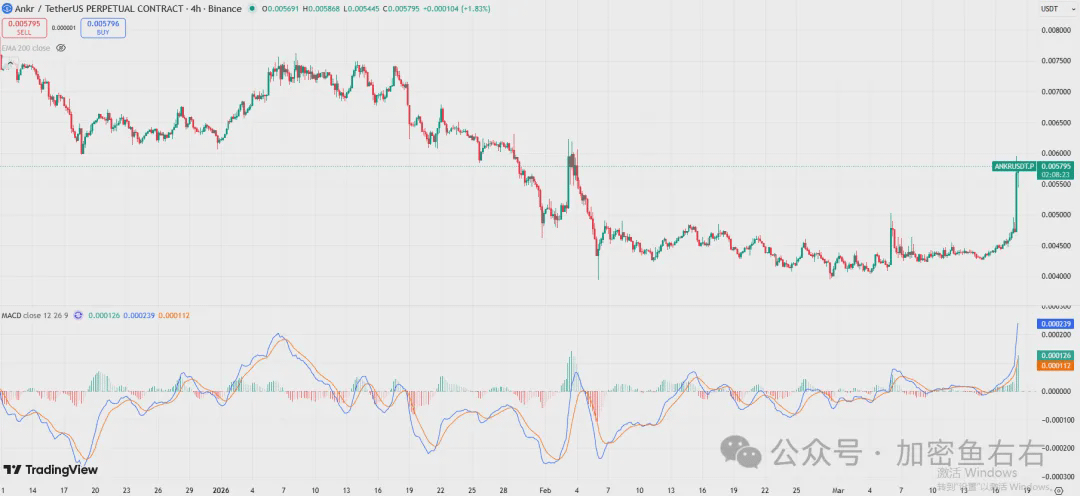Click the Ankr coin logo icon
This screenshot has width=1080, height=496.
[6, 9]
